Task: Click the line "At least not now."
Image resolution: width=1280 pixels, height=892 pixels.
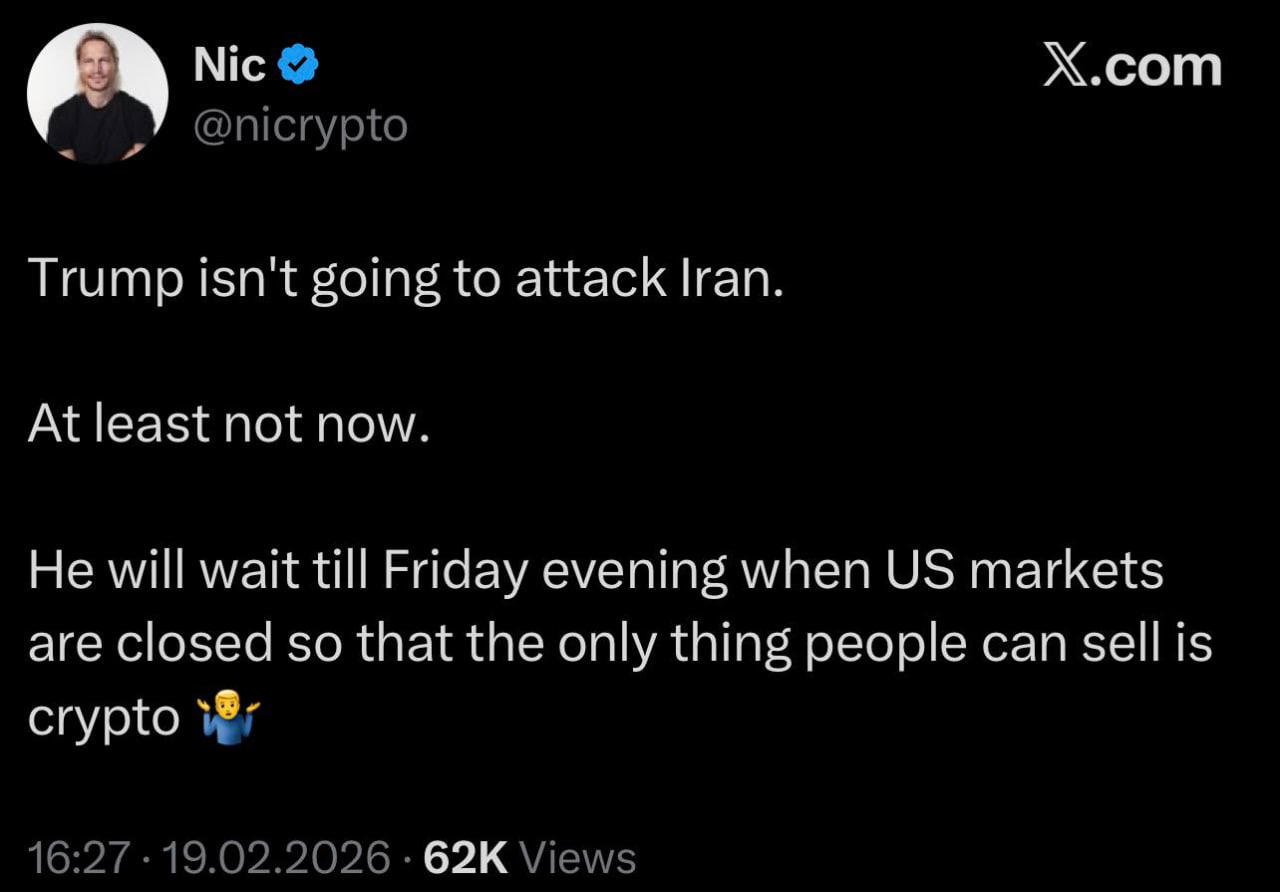Action: click(x=228, y=426)
